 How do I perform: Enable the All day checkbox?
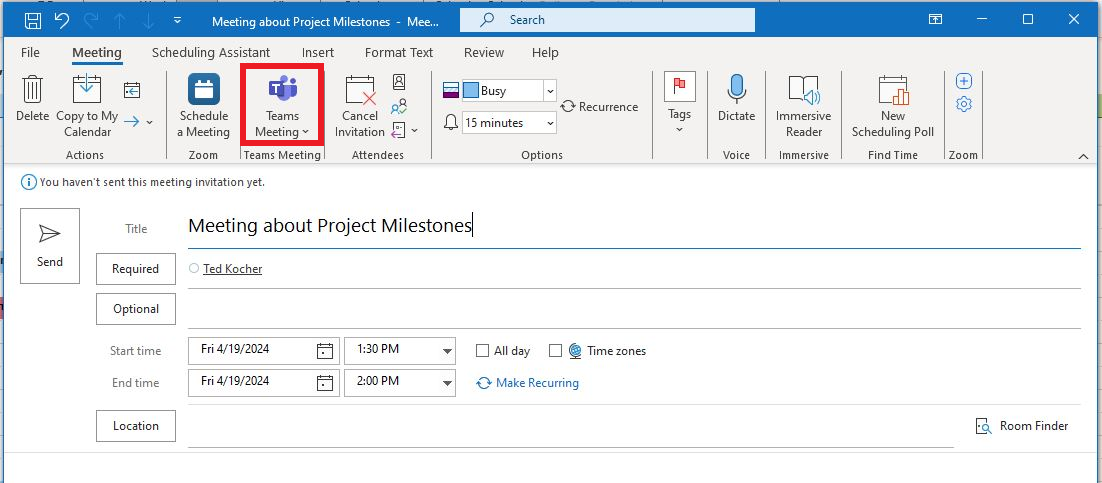[x=483, y=351]
